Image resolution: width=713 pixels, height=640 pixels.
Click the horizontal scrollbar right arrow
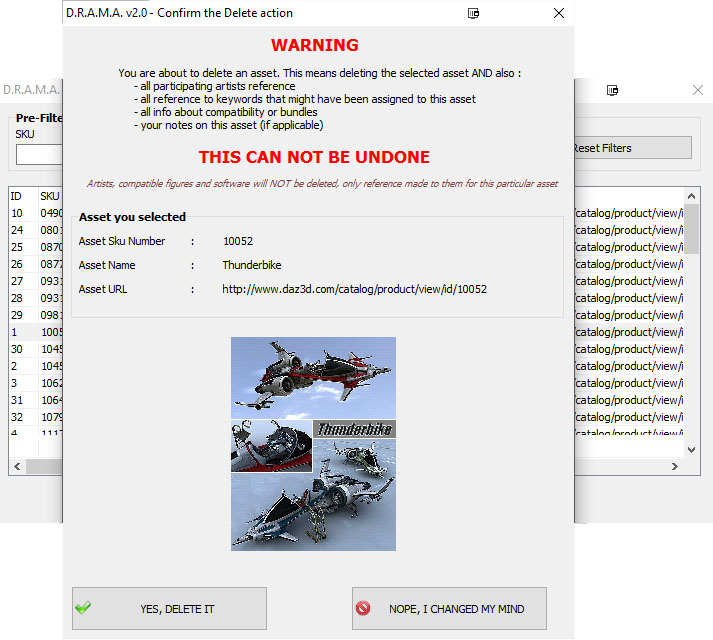pyautogui.click(x=675, y=466)
